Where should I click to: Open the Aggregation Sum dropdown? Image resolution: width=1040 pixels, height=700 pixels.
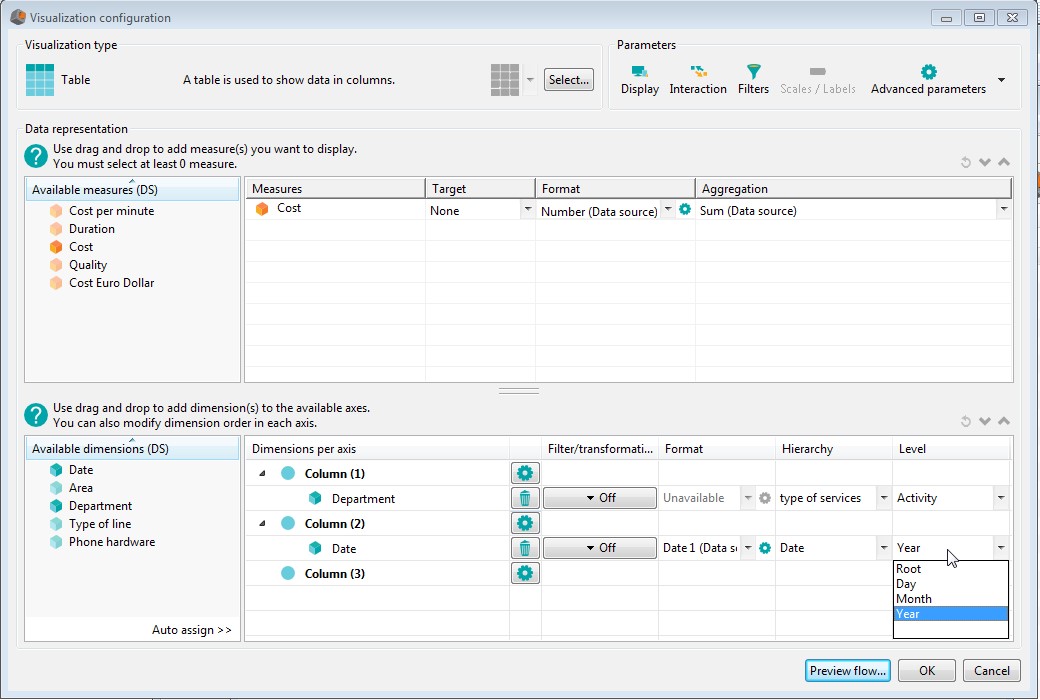(x=1004, y=210)
